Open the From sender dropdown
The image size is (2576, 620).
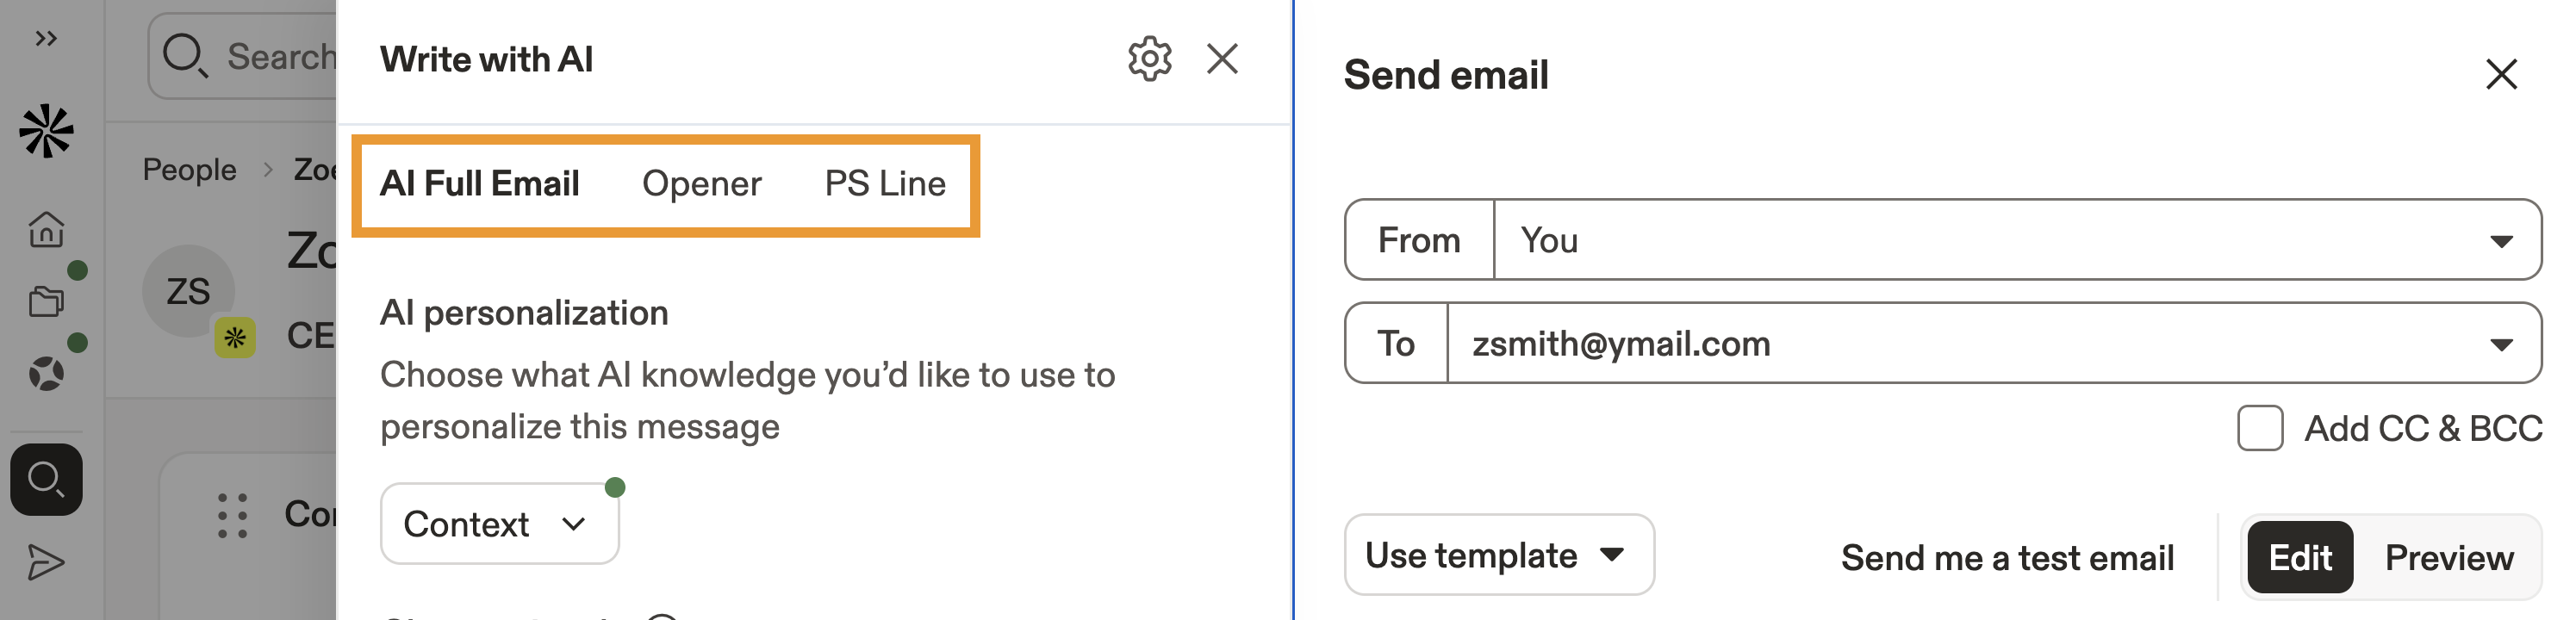point(2016,240)
